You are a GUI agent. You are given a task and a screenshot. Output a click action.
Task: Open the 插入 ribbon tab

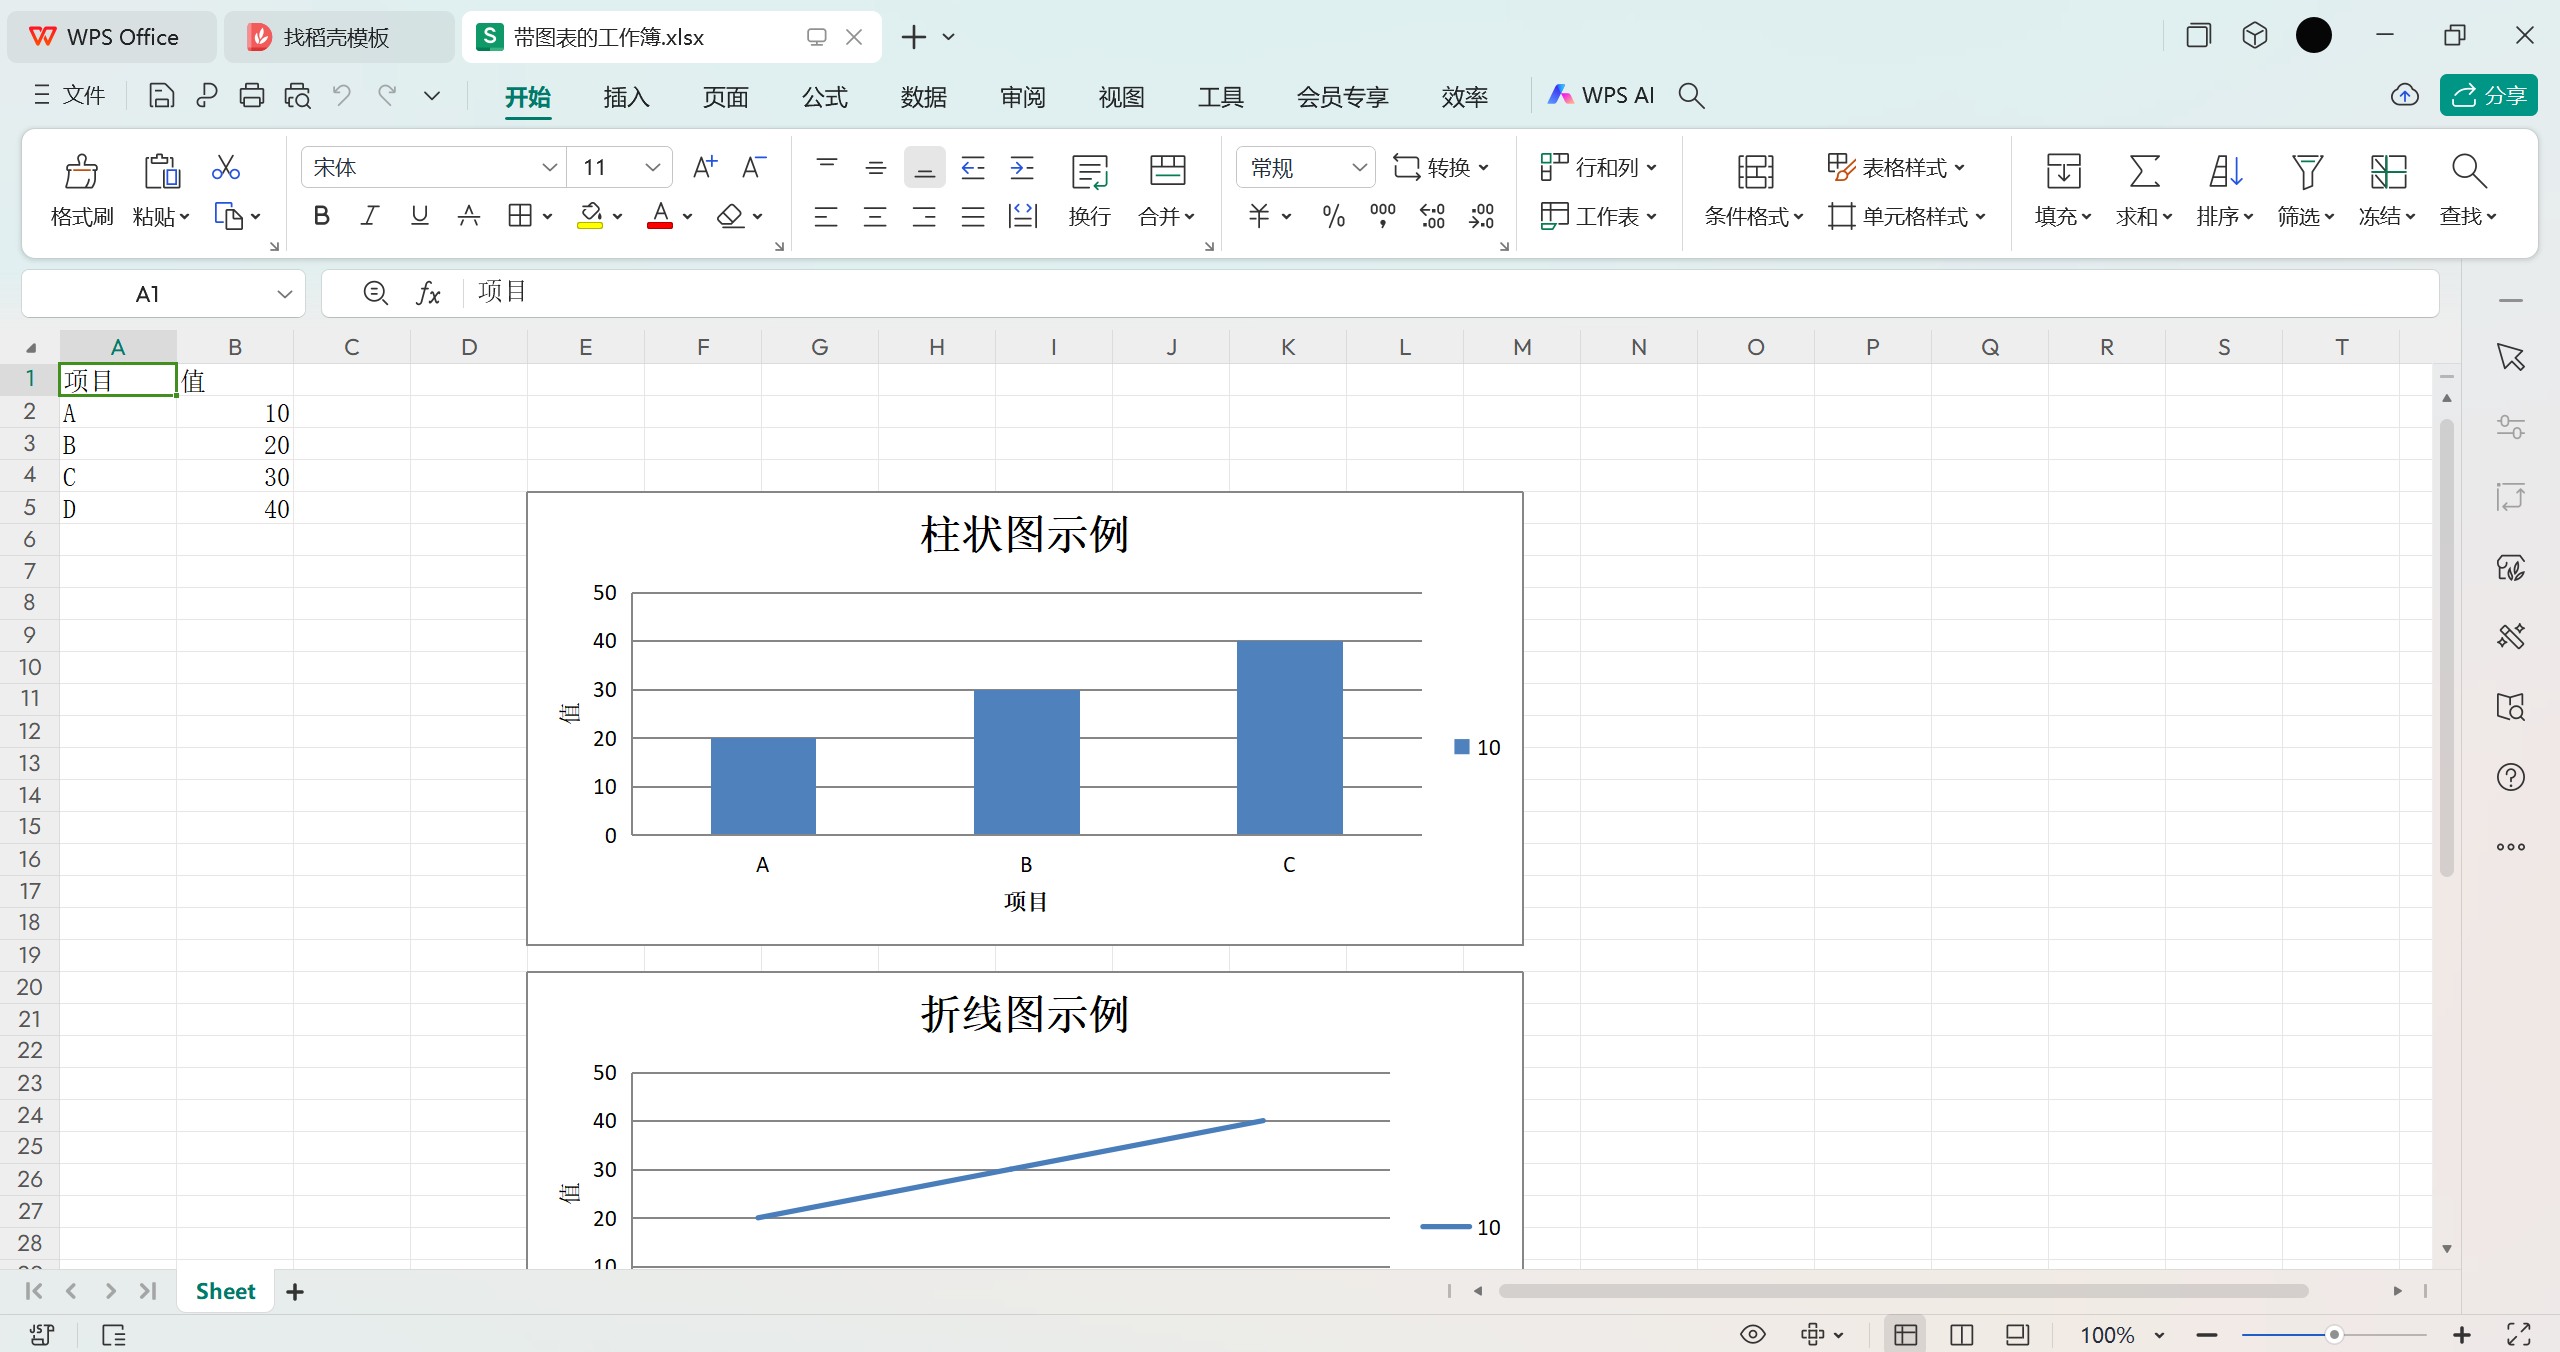[626, 97]
